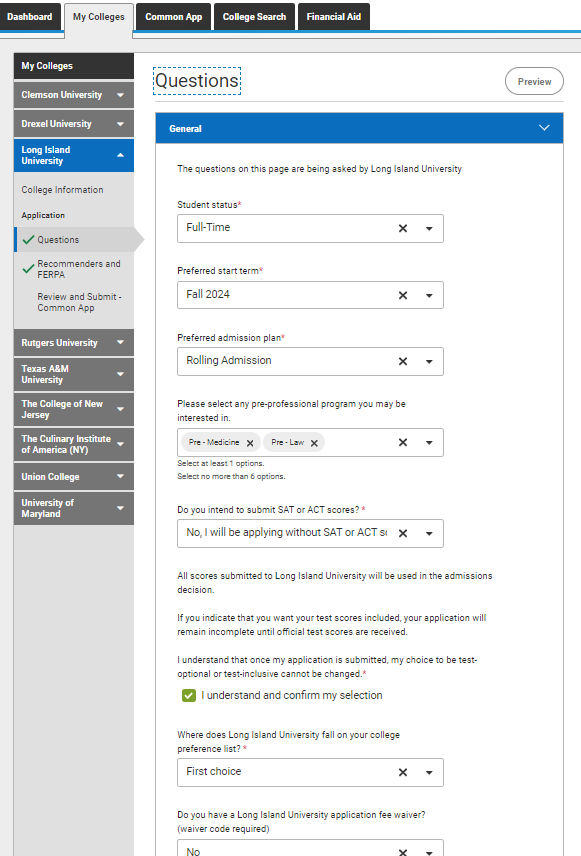This screenshot has height=856, width=581.
Task: Open Review and Submit - Common App
Action: tap(79, 302)
